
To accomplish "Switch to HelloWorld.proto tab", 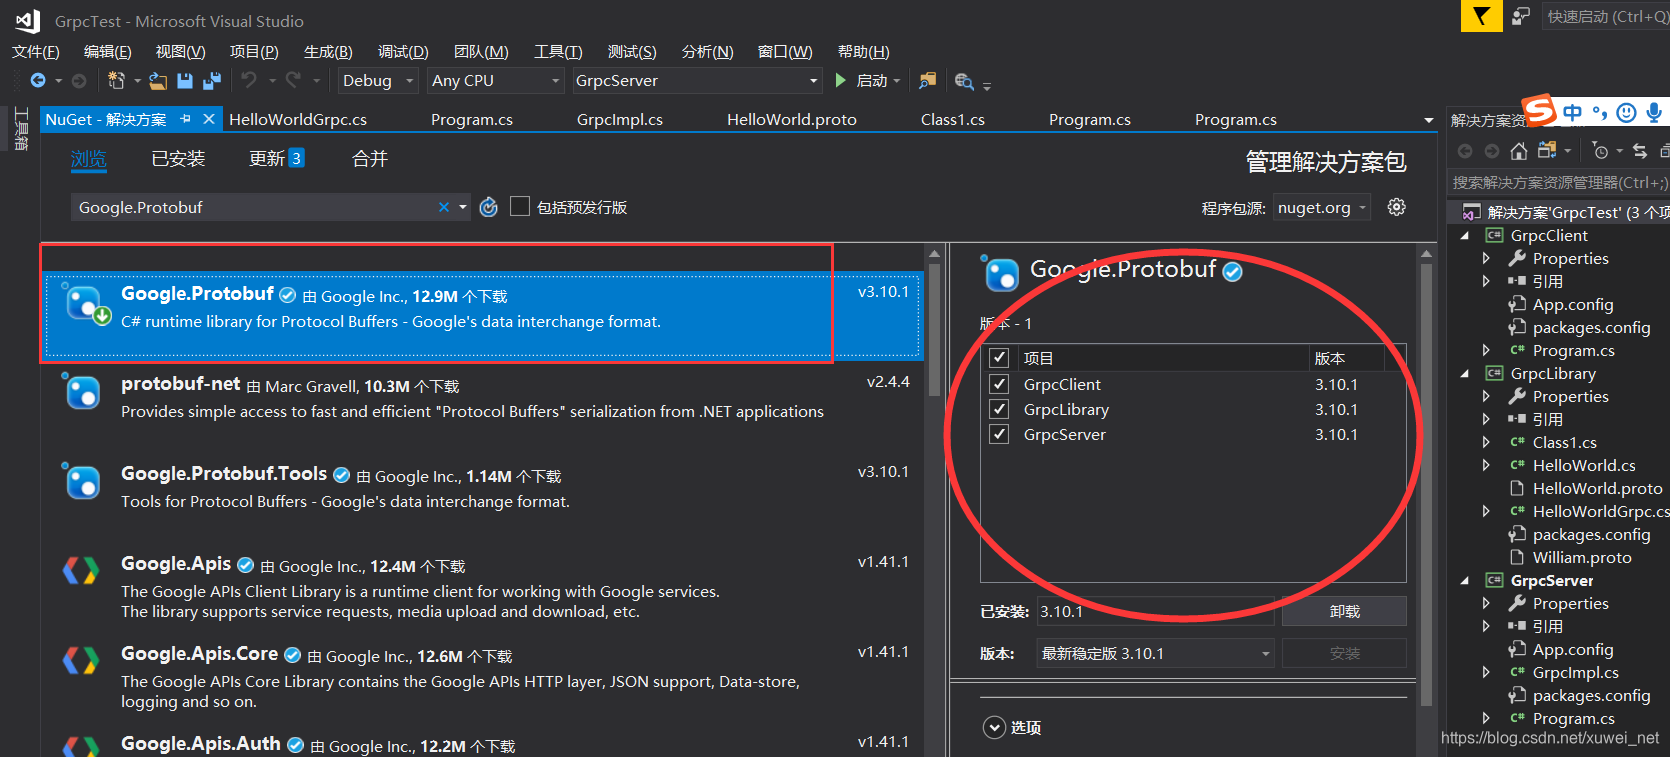I will [x=791, y=119].
